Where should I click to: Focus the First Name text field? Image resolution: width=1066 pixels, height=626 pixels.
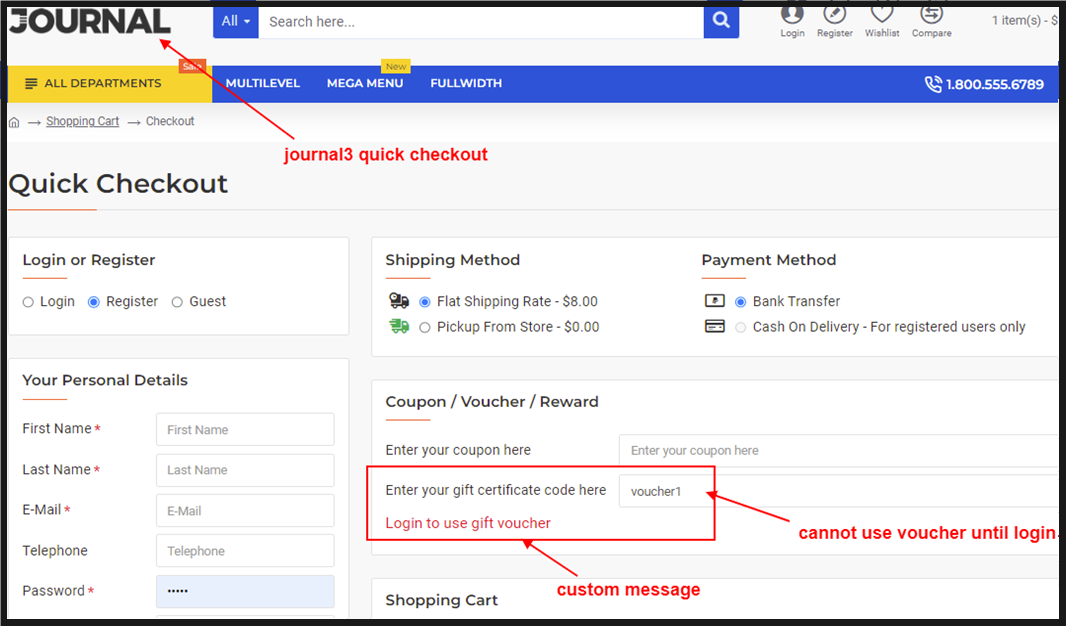click(245, 430)
